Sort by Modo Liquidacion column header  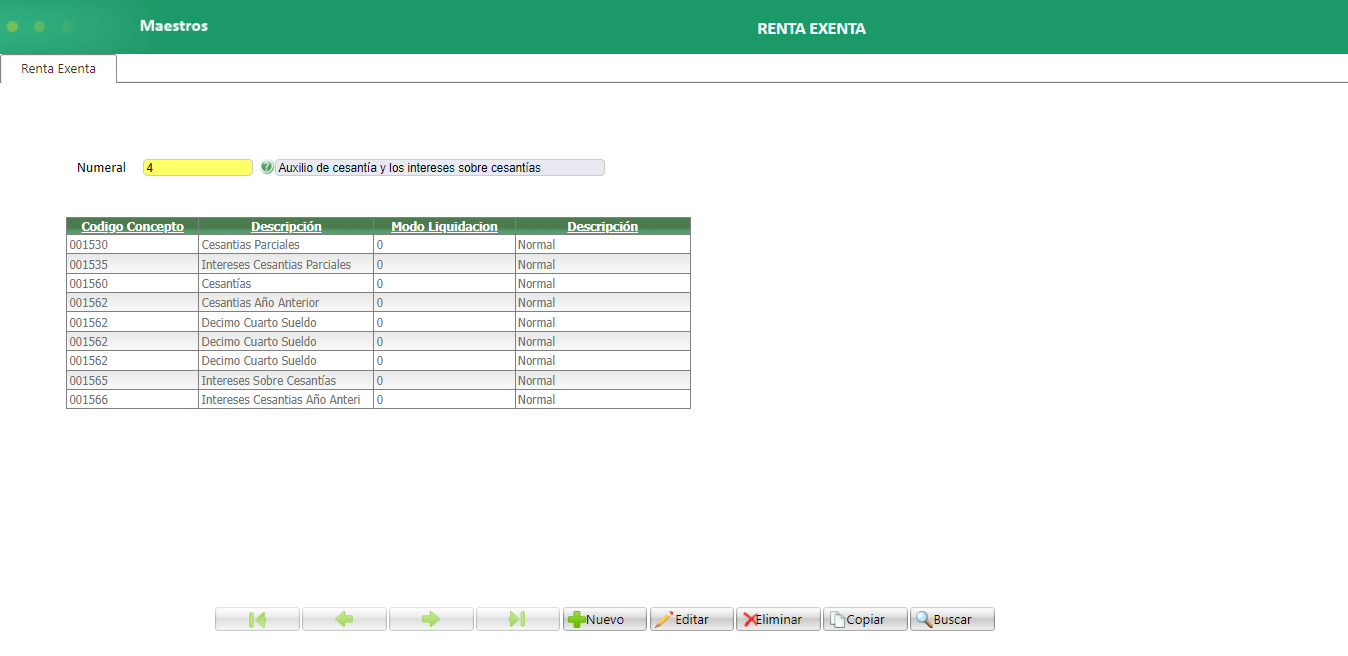(x=444, y=227)
